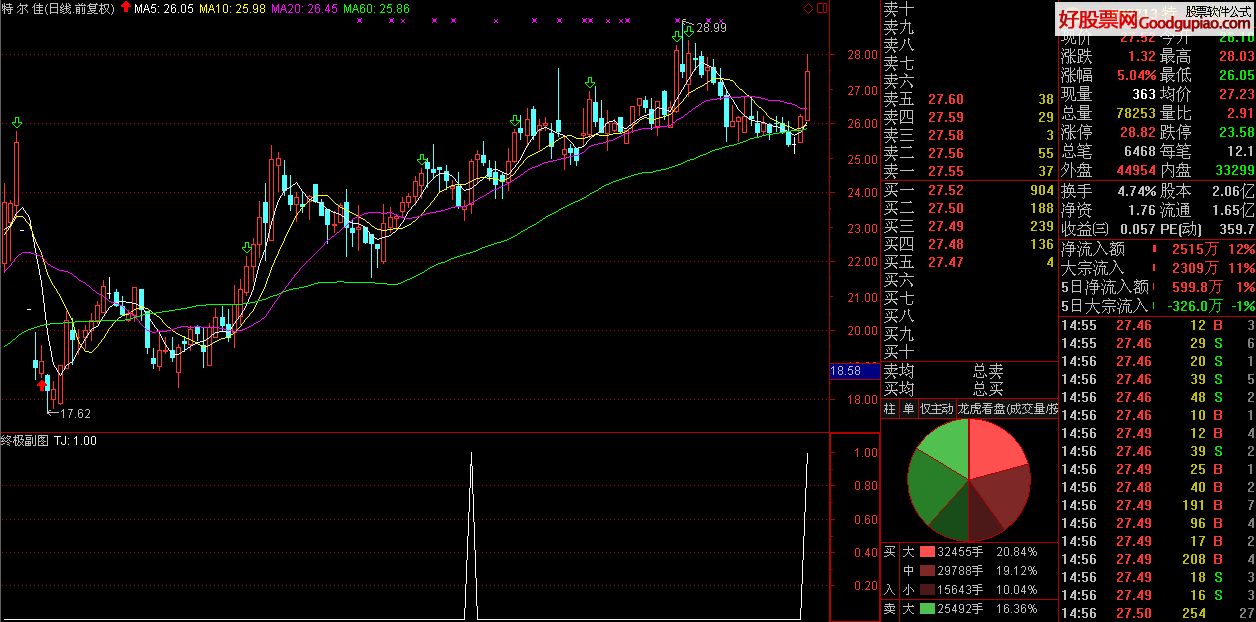Click the red arrow marker above the 17.62 low
1256x622 pixels.
(x=41, y=384)
